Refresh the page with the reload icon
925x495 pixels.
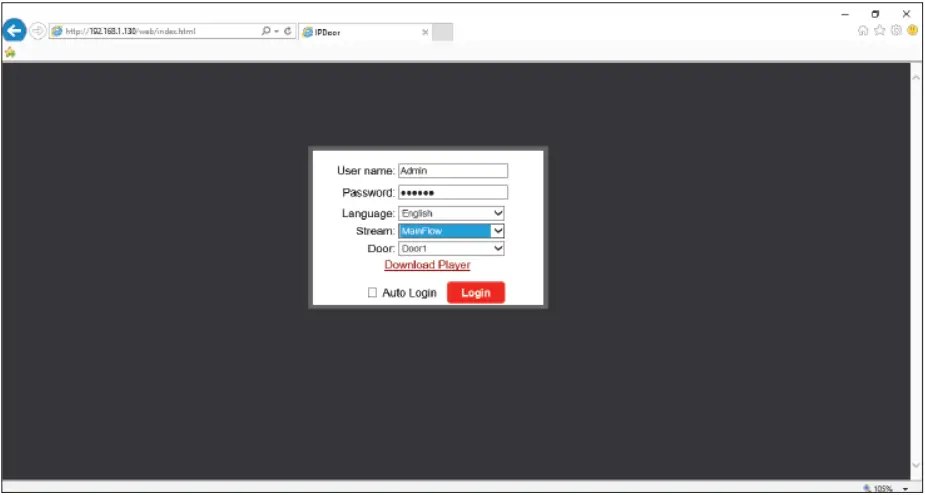288,31
